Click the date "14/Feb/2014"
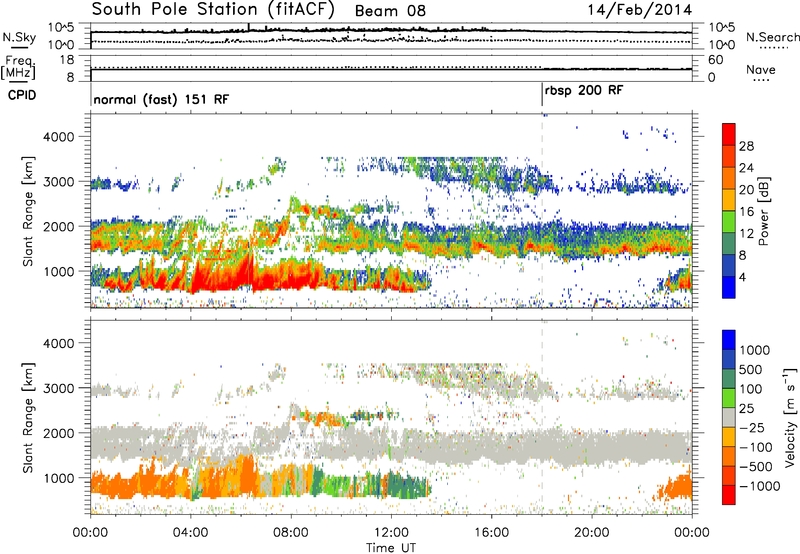 pyautogui.click(x=640, y=10)
